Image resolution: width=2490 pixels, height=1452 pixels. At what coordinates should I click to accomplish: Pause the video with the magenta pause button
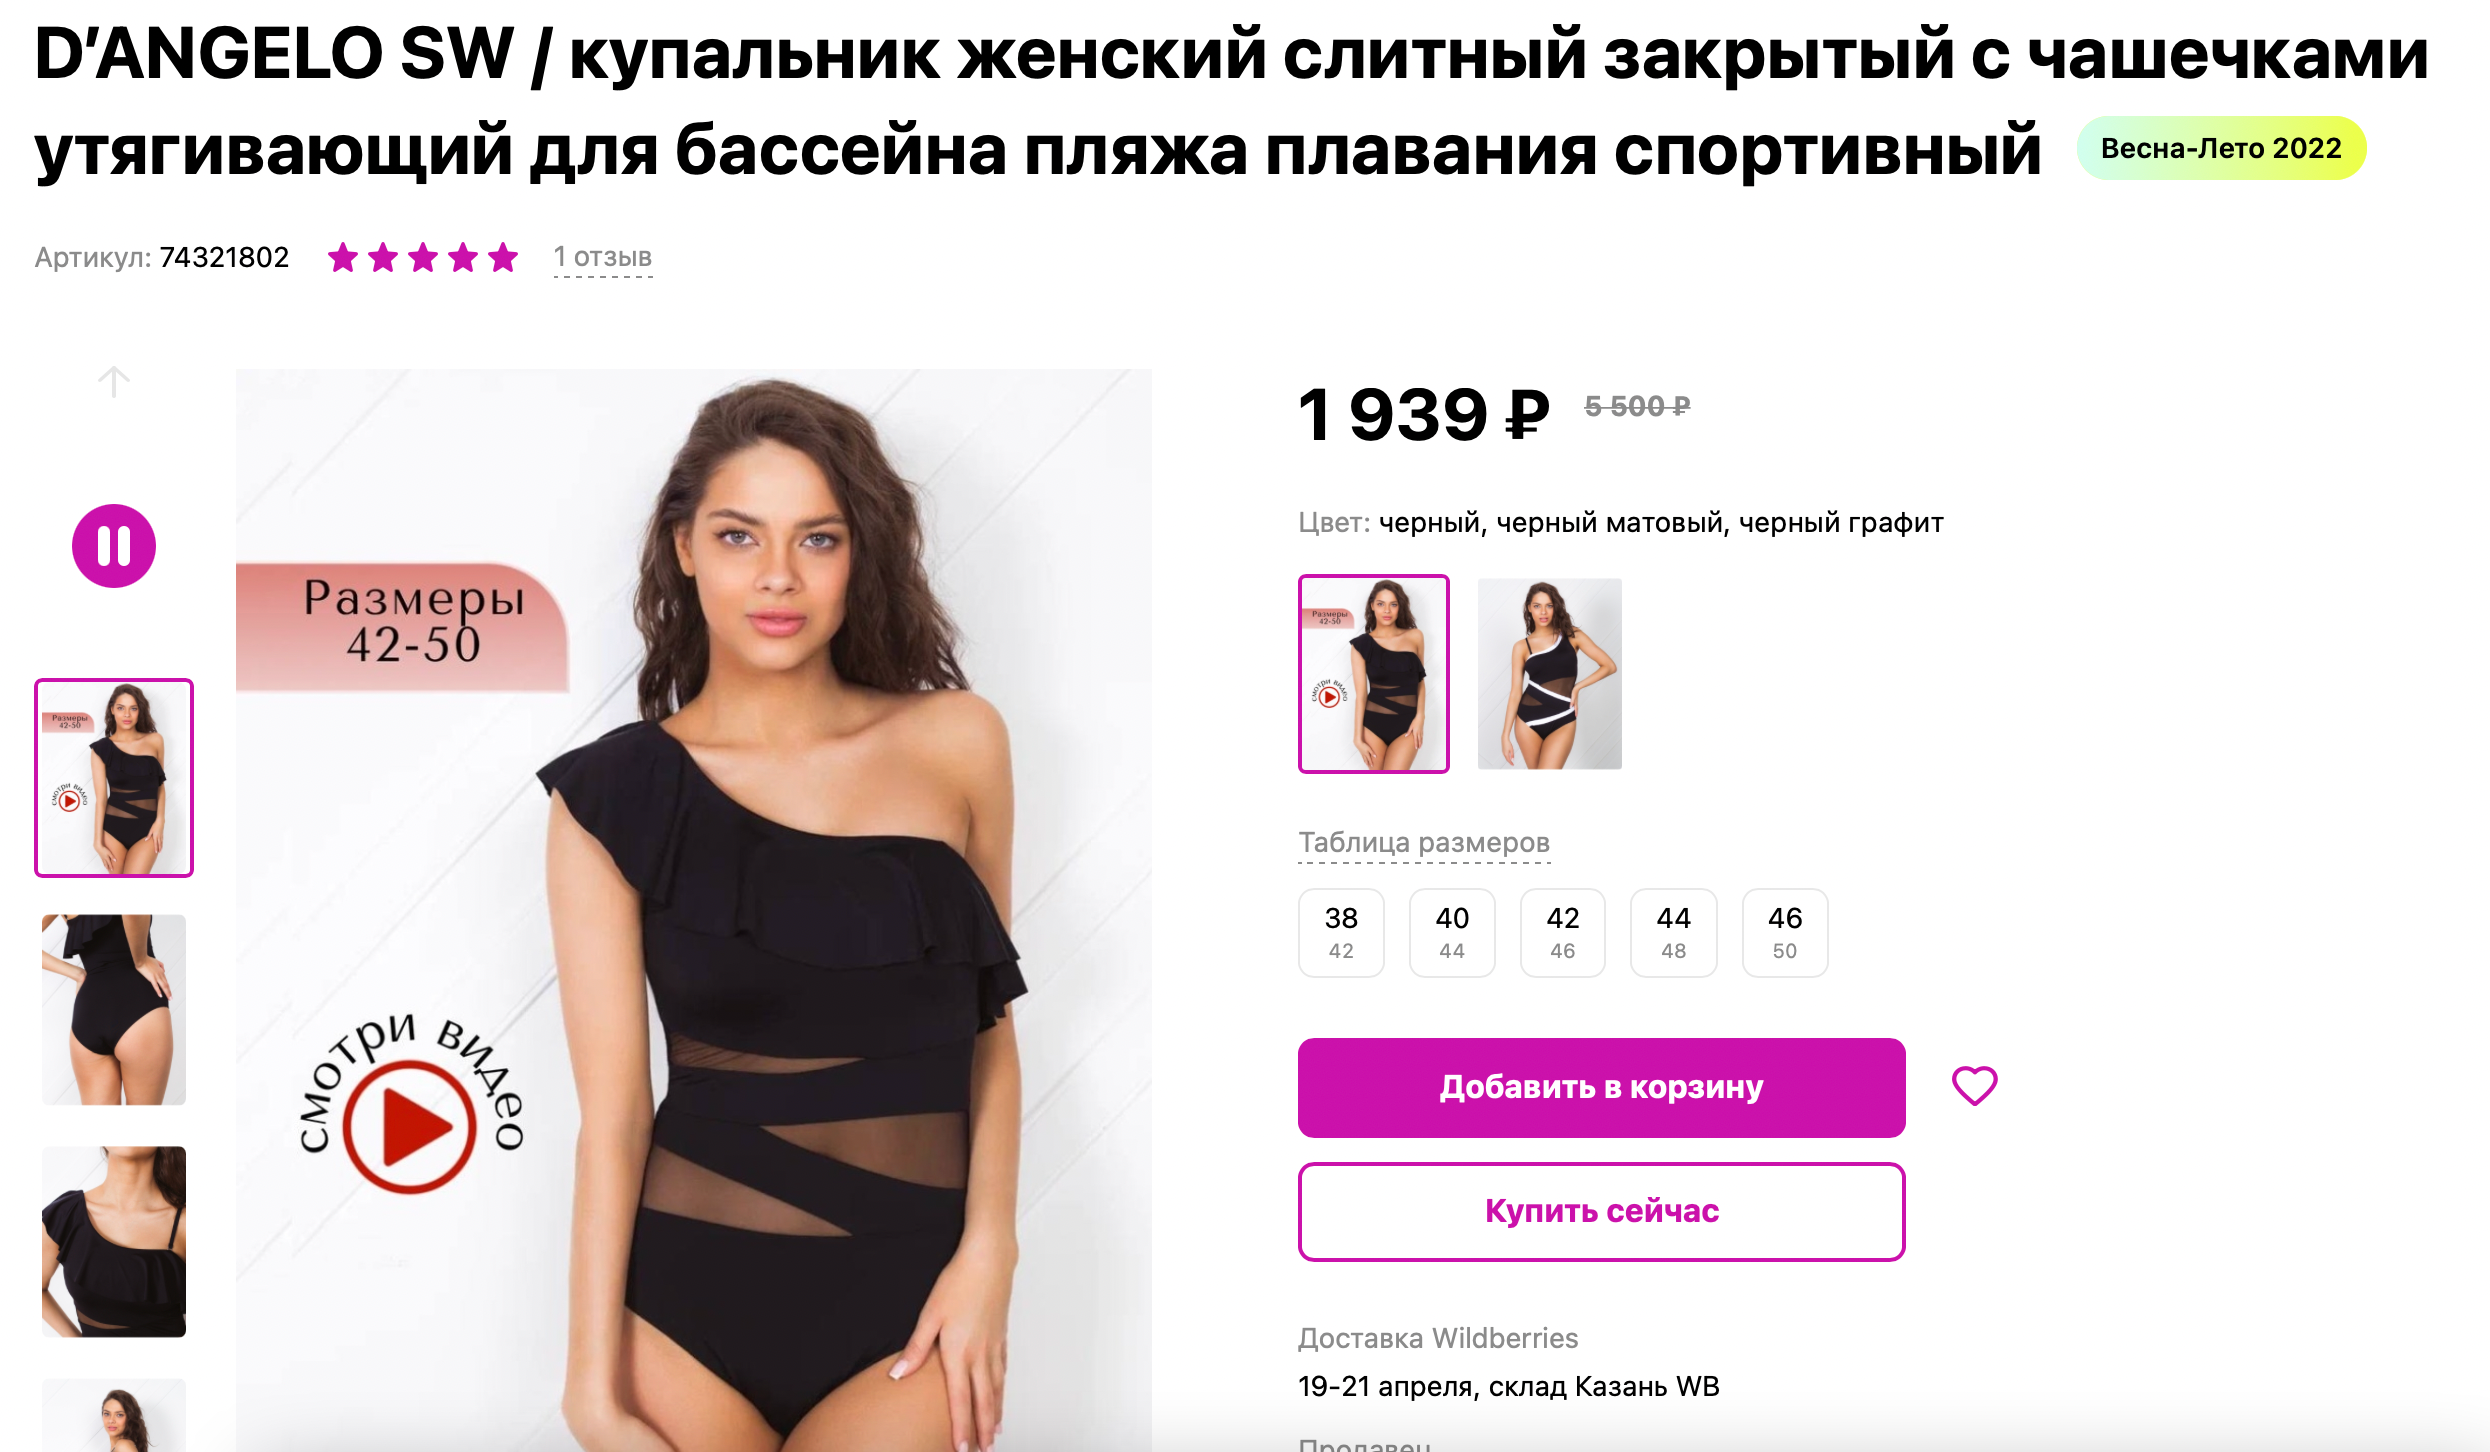point(114,546)
